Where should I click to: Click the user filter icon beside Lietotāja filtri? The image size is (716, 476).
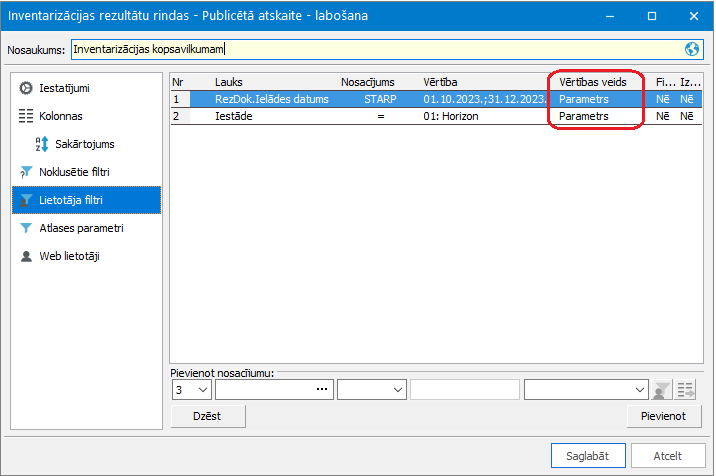click(x=26, y=200)
